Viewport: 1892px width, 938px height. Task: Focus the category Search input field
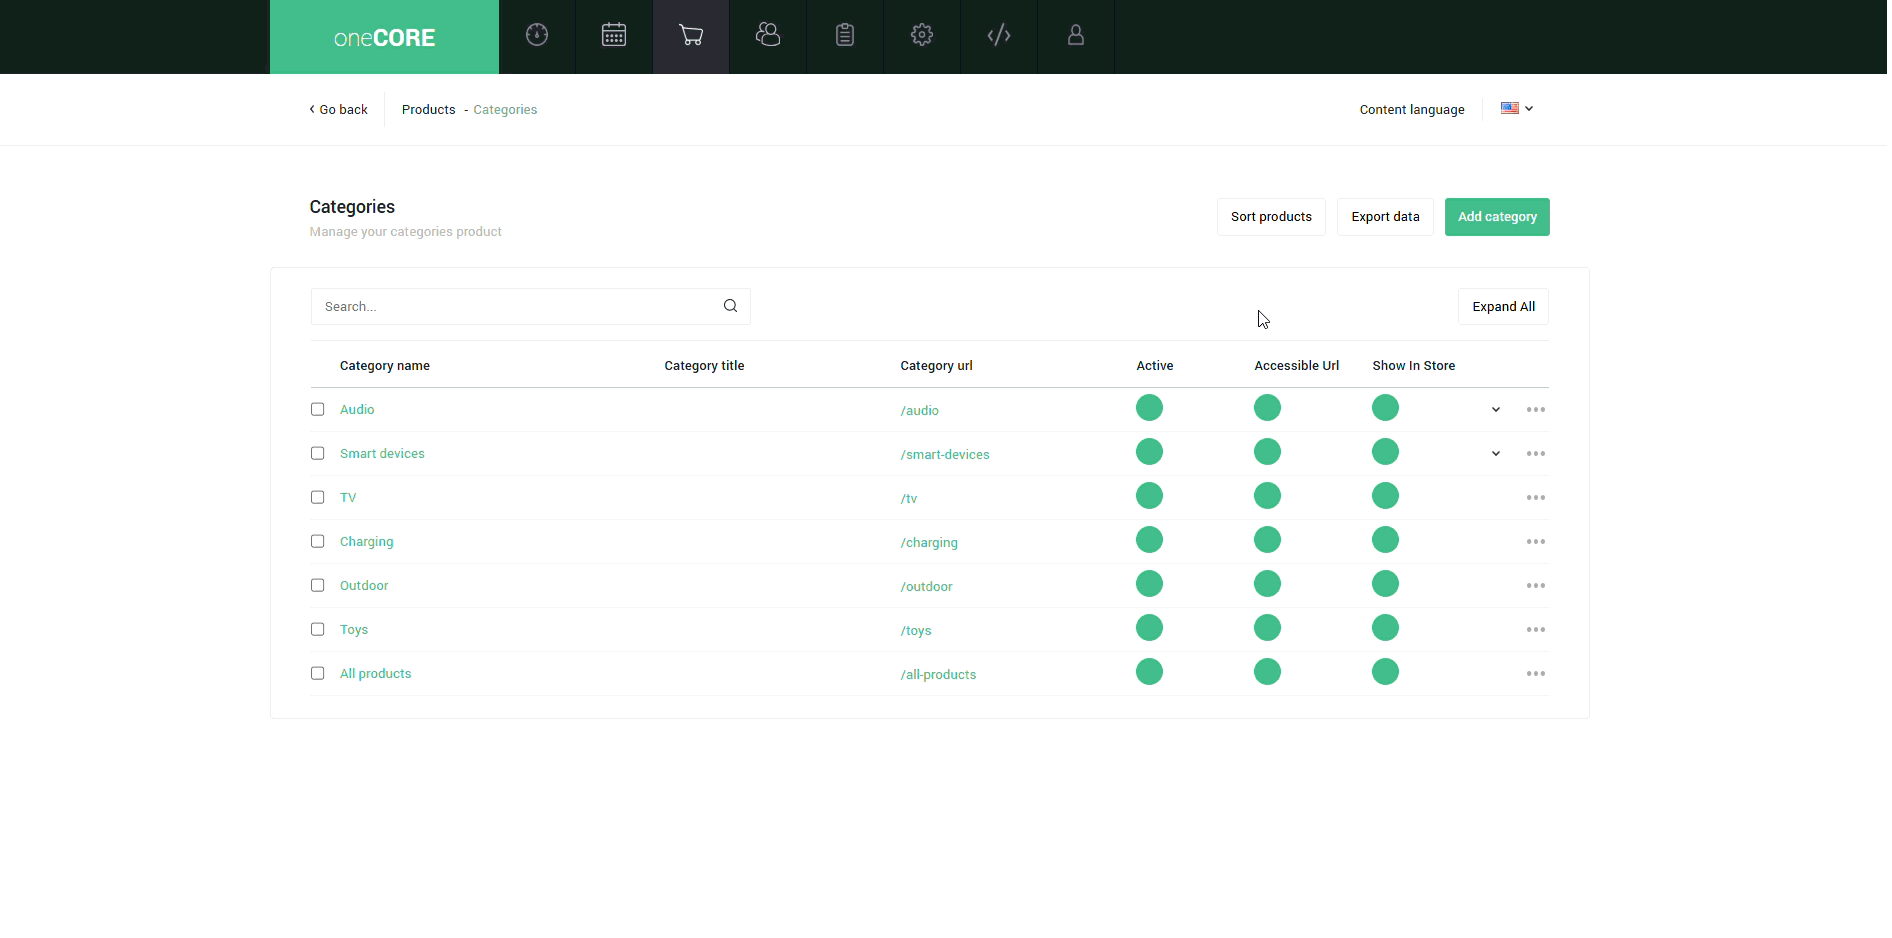[x=515, y=307]
